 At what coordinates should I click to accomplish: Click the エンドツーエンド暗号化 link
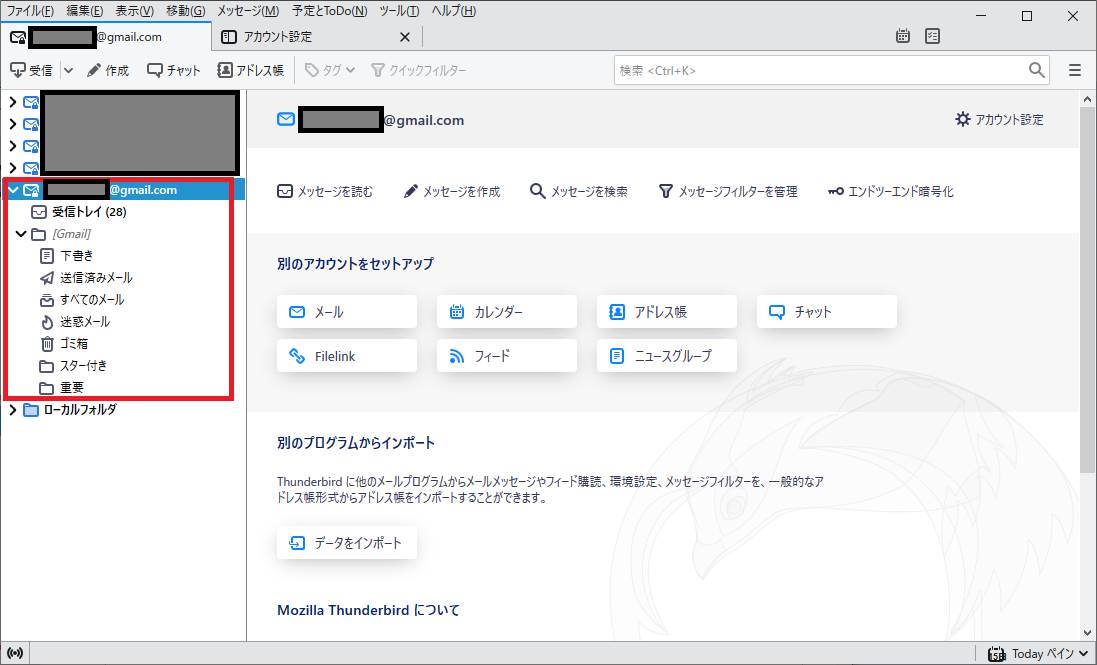890,191
